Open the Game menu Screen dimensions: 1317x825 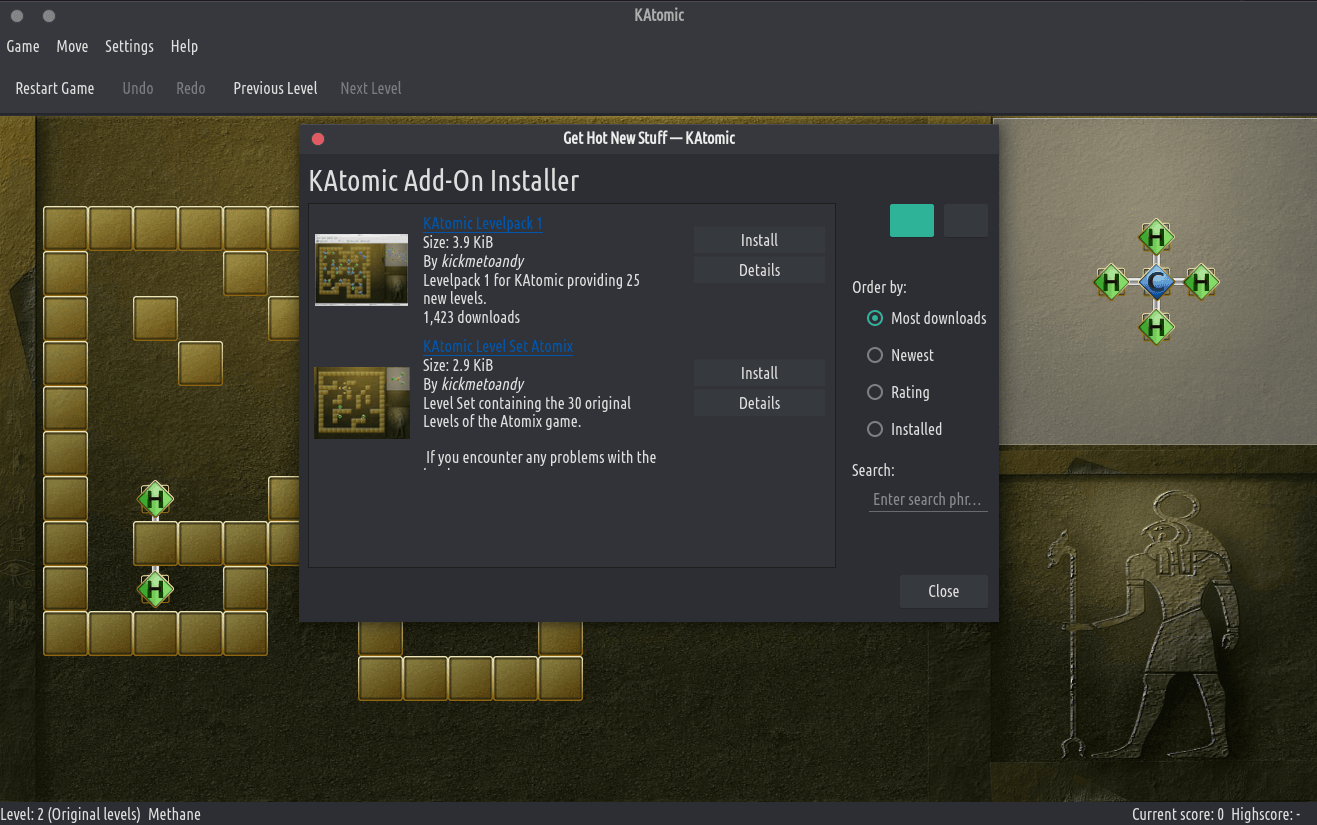tap(23, 46)
